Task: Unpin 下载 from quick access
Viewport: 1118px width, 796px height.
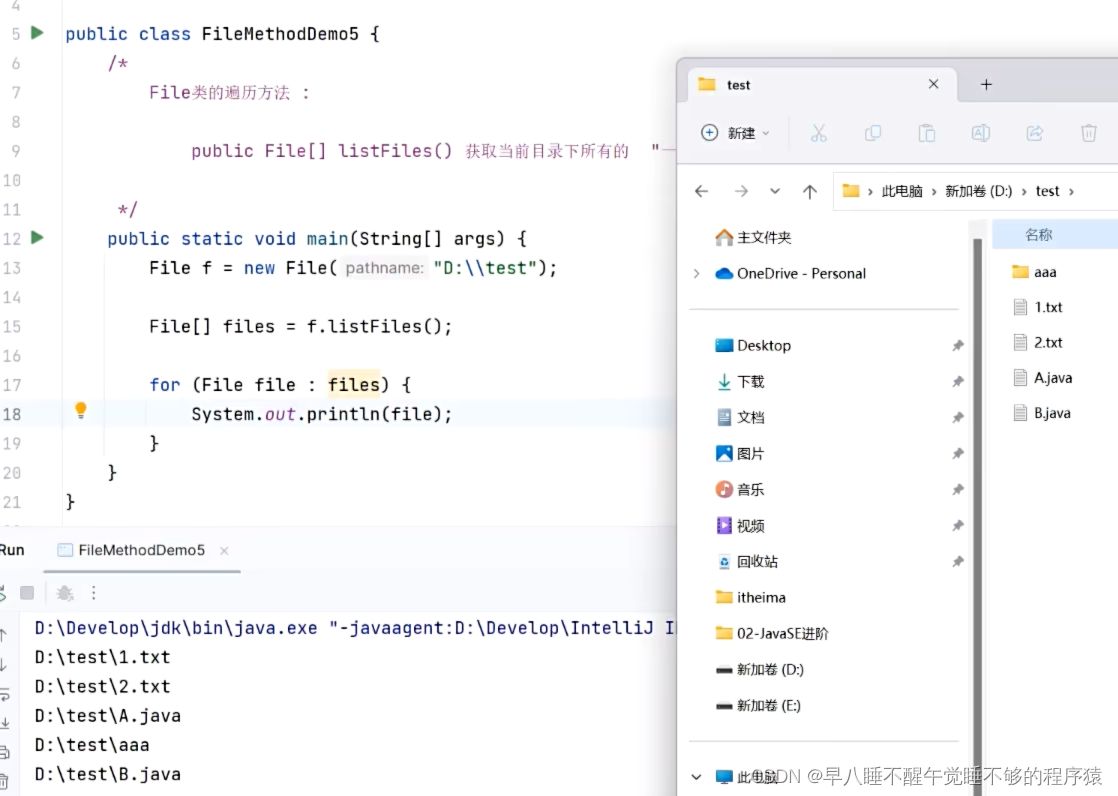Action: tap(957, 381)
